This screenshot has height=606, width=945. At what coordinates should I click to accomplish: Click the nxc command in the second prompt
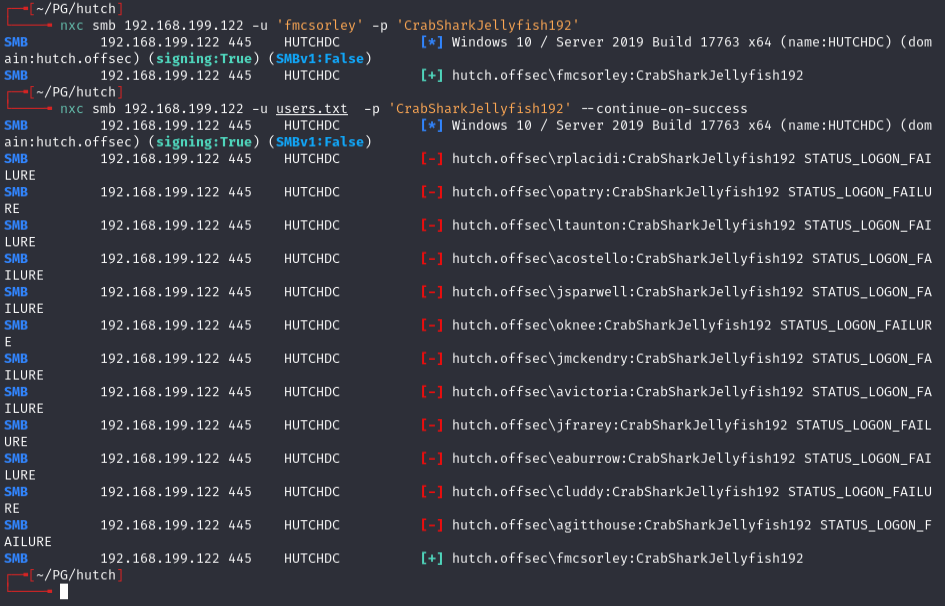(72, 109)
